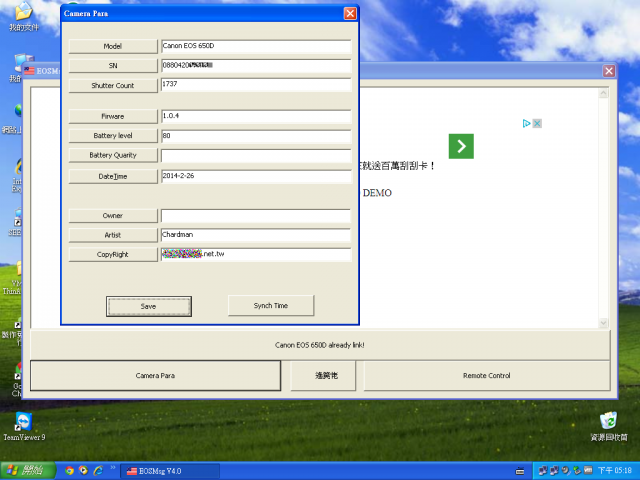Focus the Model field showing Canon EOS 650D
The height and width of the screenshot is (480, 640).
(x=256, y=46)
